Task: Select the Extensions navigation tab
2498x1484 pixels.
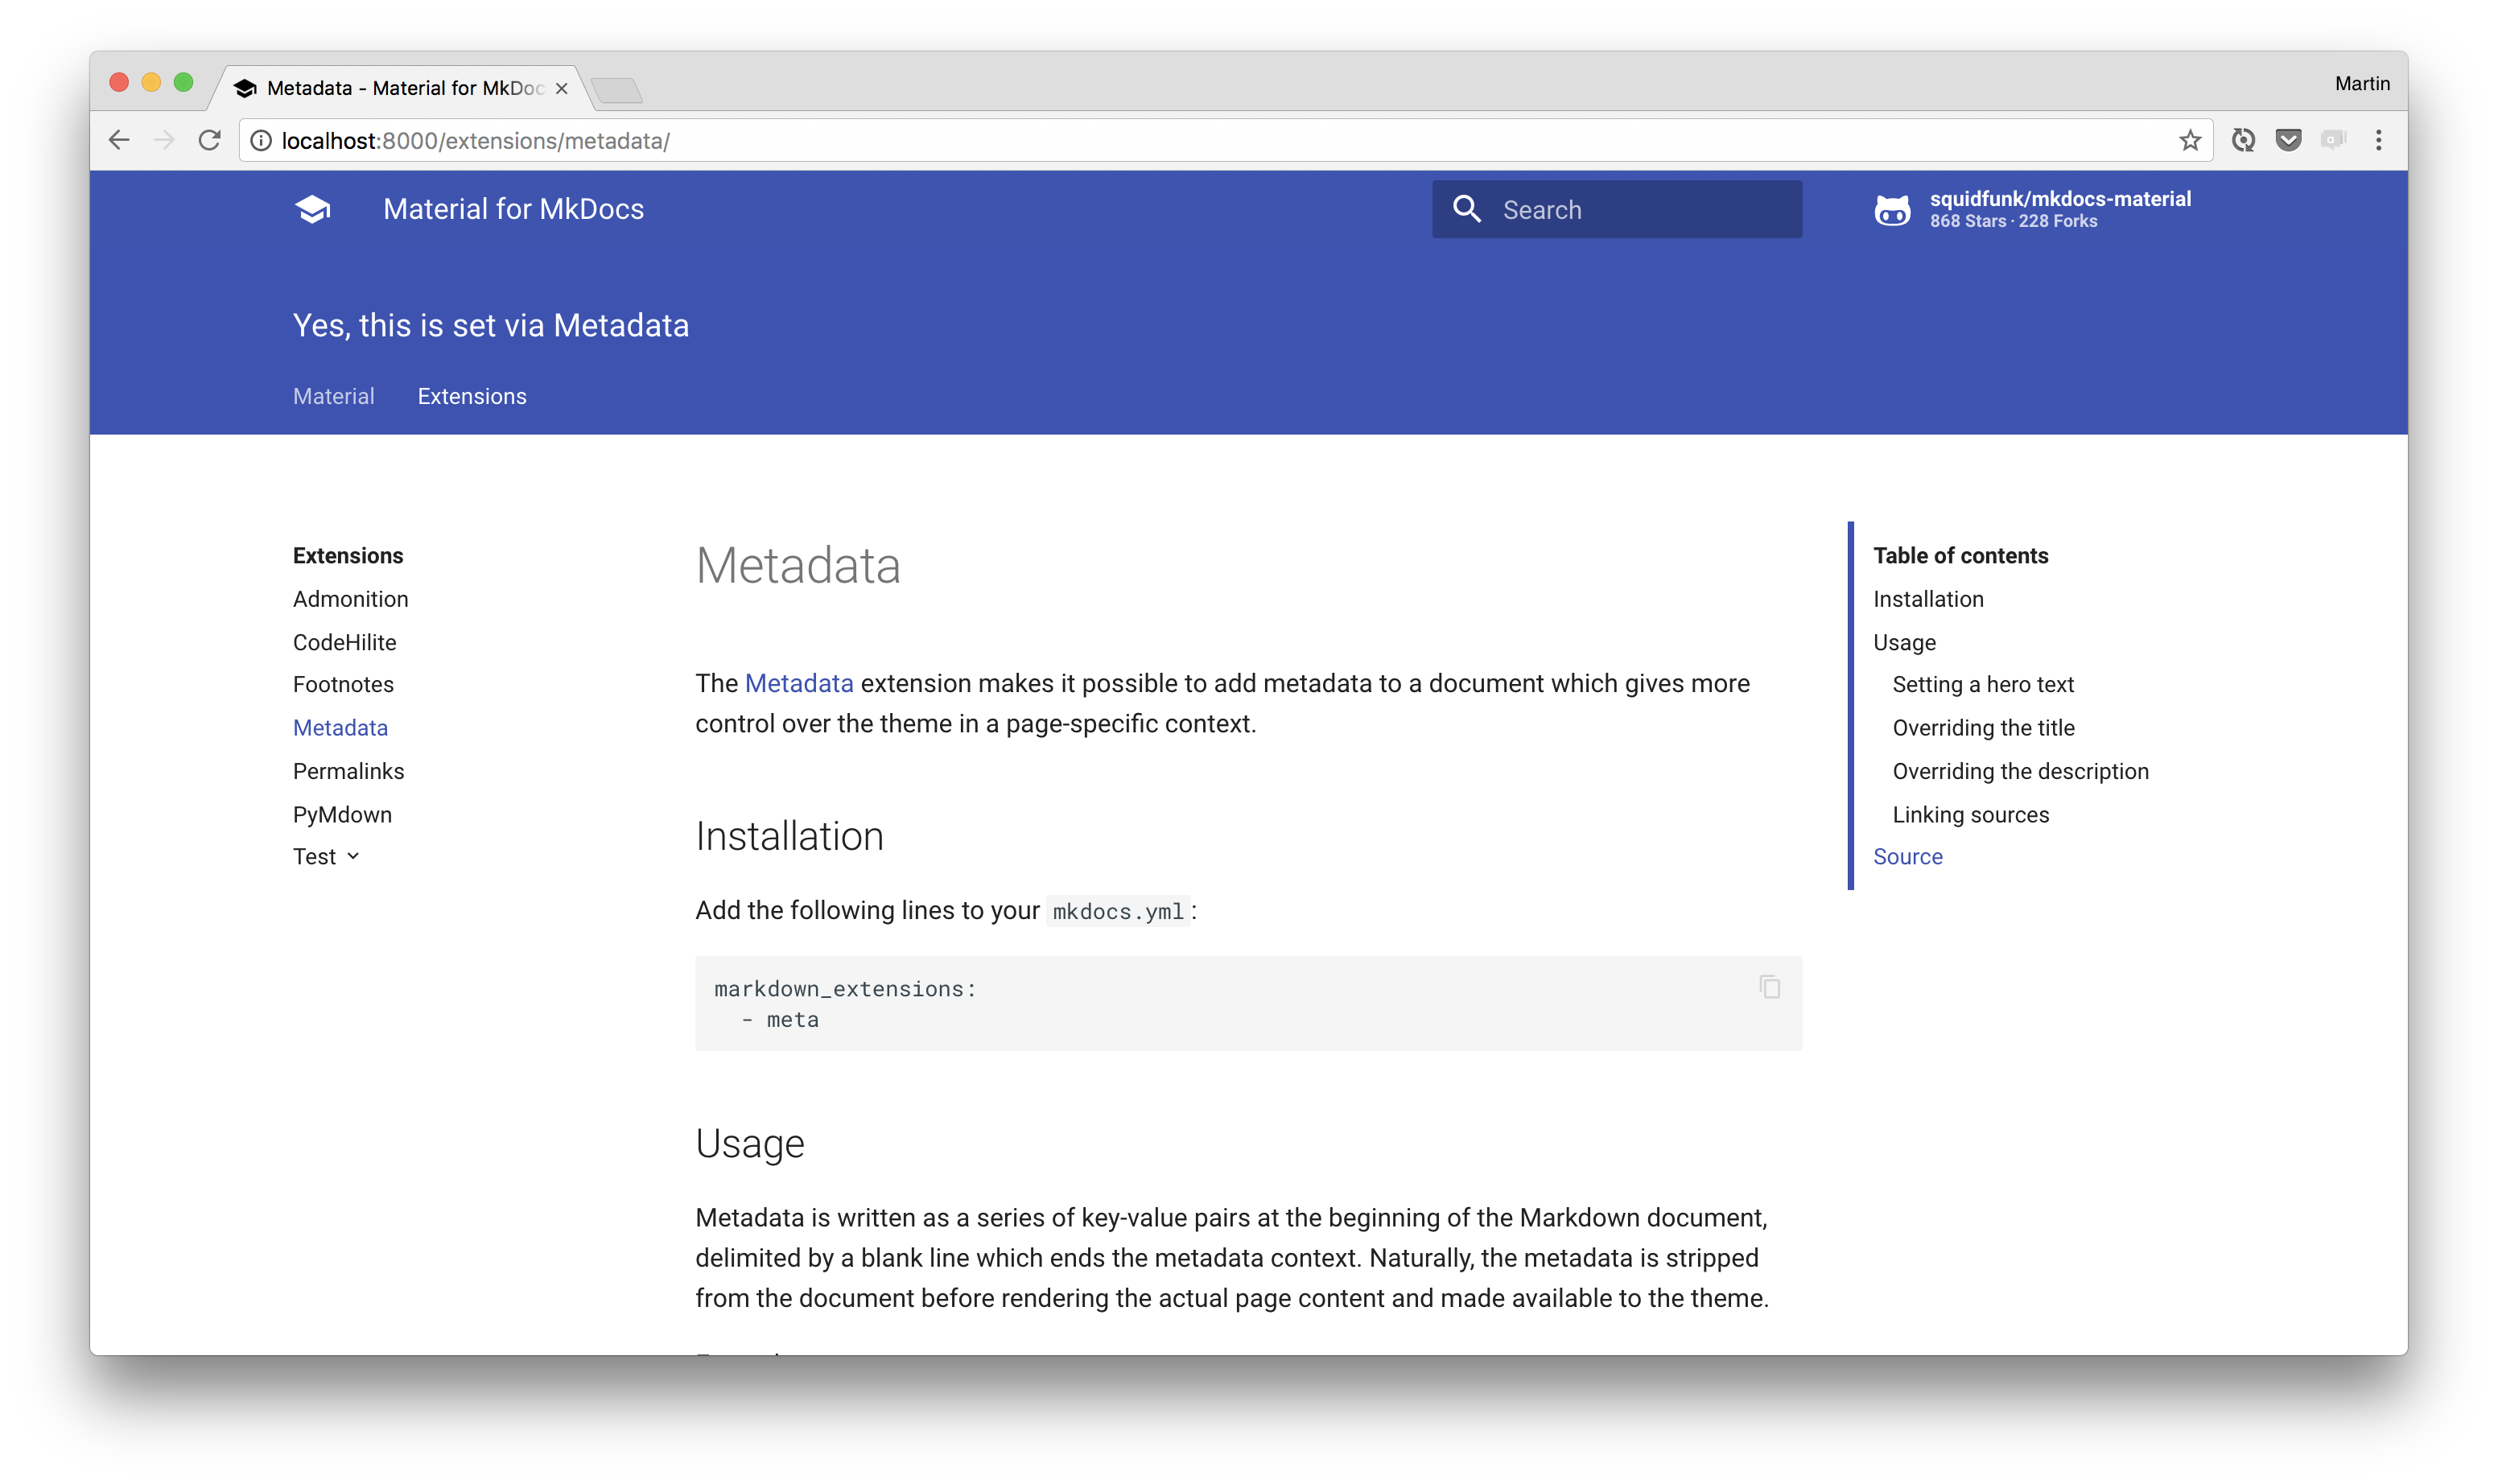Action: click(x=471, y=396)
